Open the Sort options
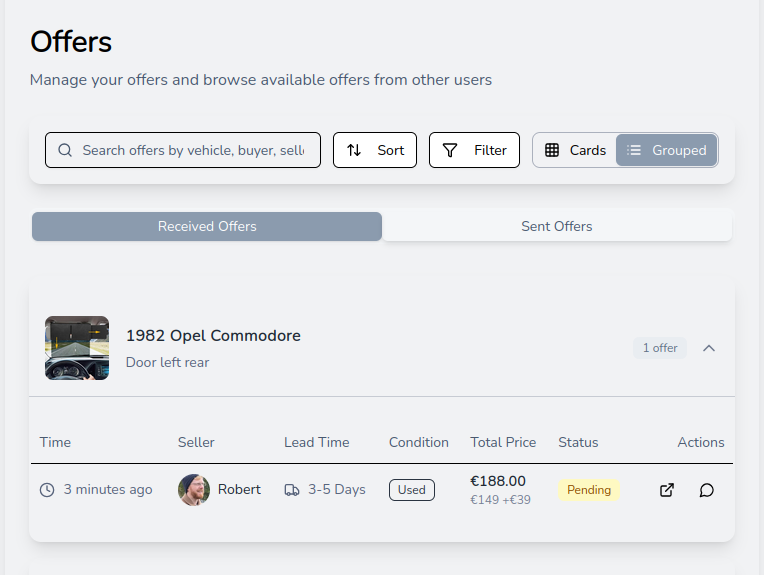The height and width of the screenshot is (575, 764). 375,150
